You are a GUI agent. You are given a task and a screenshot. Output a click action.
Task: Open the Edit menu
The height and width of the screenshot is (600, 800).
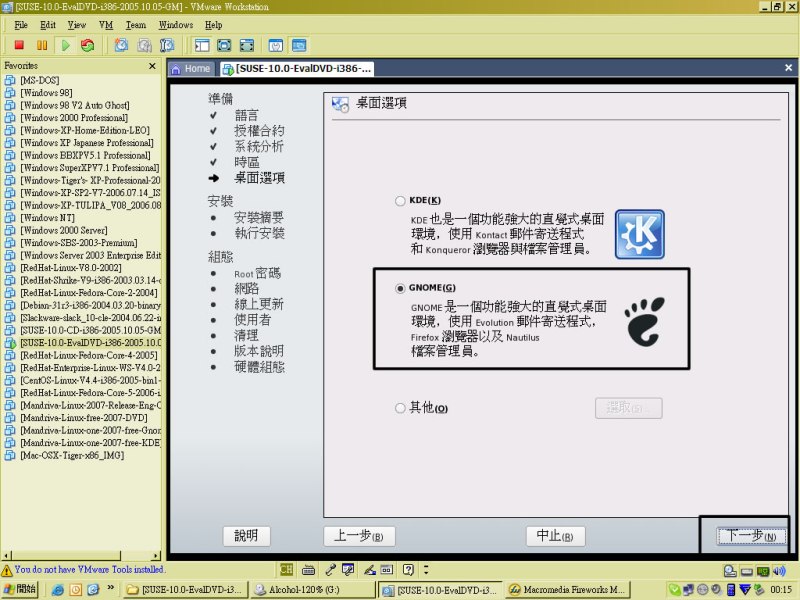click(48, 25)
